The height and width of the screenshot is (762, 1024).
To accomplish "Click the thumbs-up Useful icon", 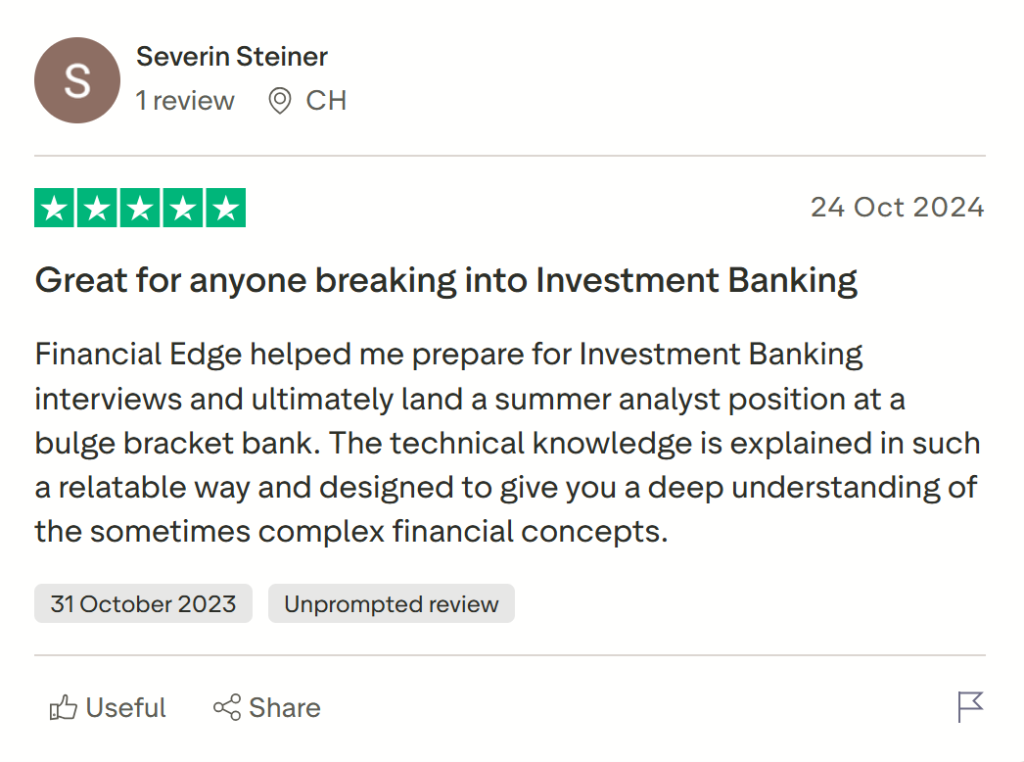I will point(64,708).
